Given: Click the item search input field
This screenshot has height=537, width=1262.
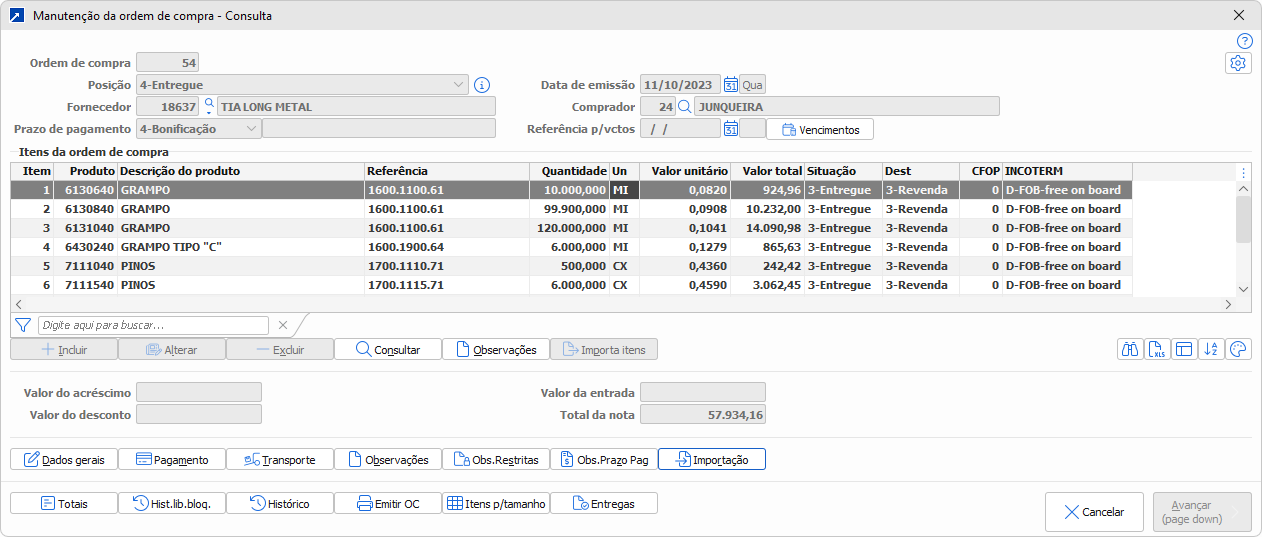Looking at the screenshot, I should 153,325.
